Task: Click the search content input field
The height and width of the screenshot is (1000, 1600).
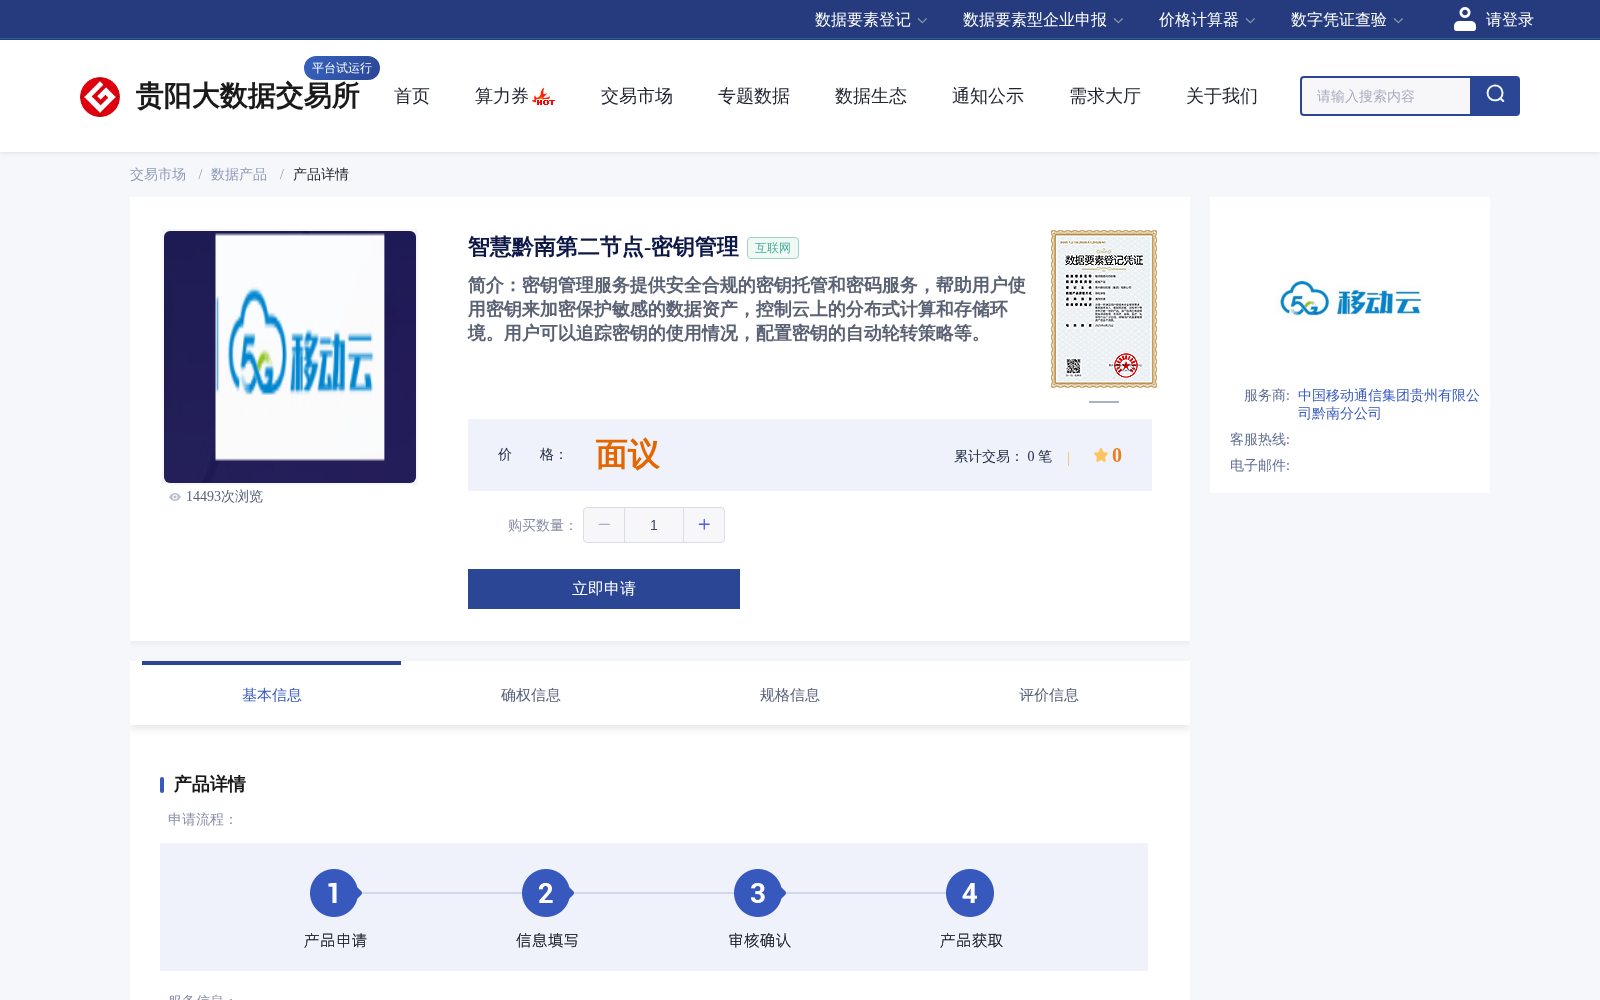Action: (1386, 96)
